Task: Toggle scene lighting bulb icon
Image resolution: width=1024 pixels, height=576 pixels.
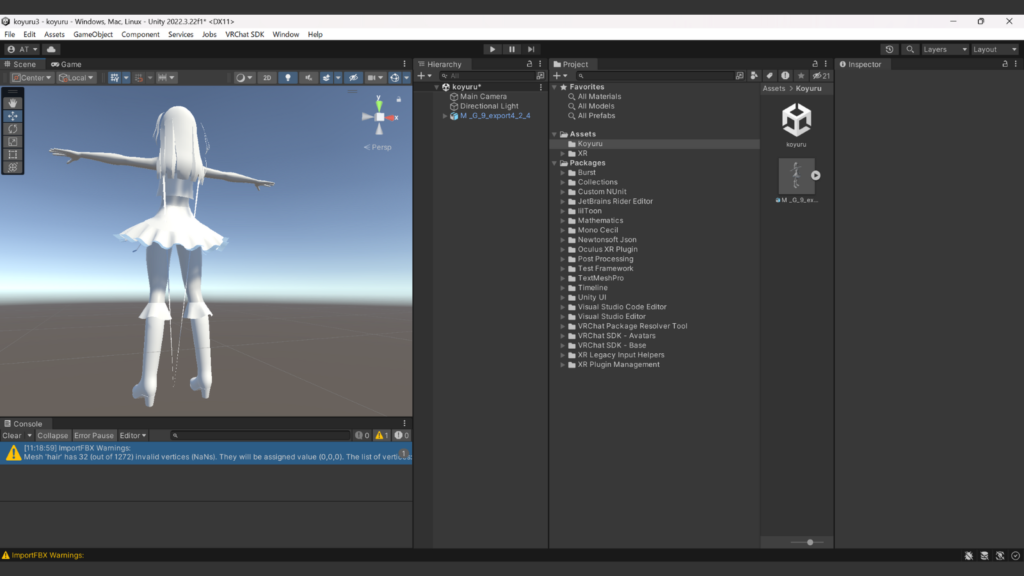Action: pyautogui.click(x=288, y=78)
